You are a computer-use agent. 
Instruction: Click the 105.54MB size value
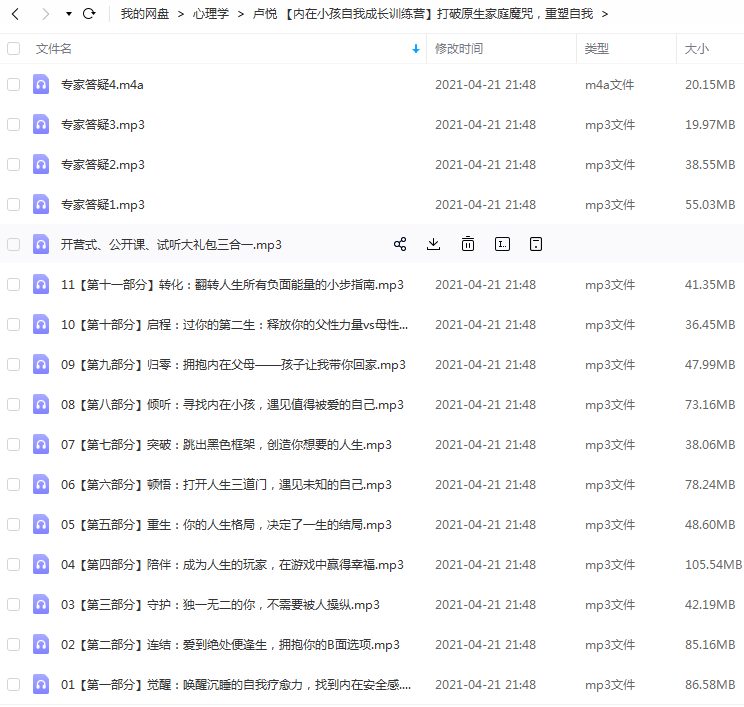coord(713,565)
